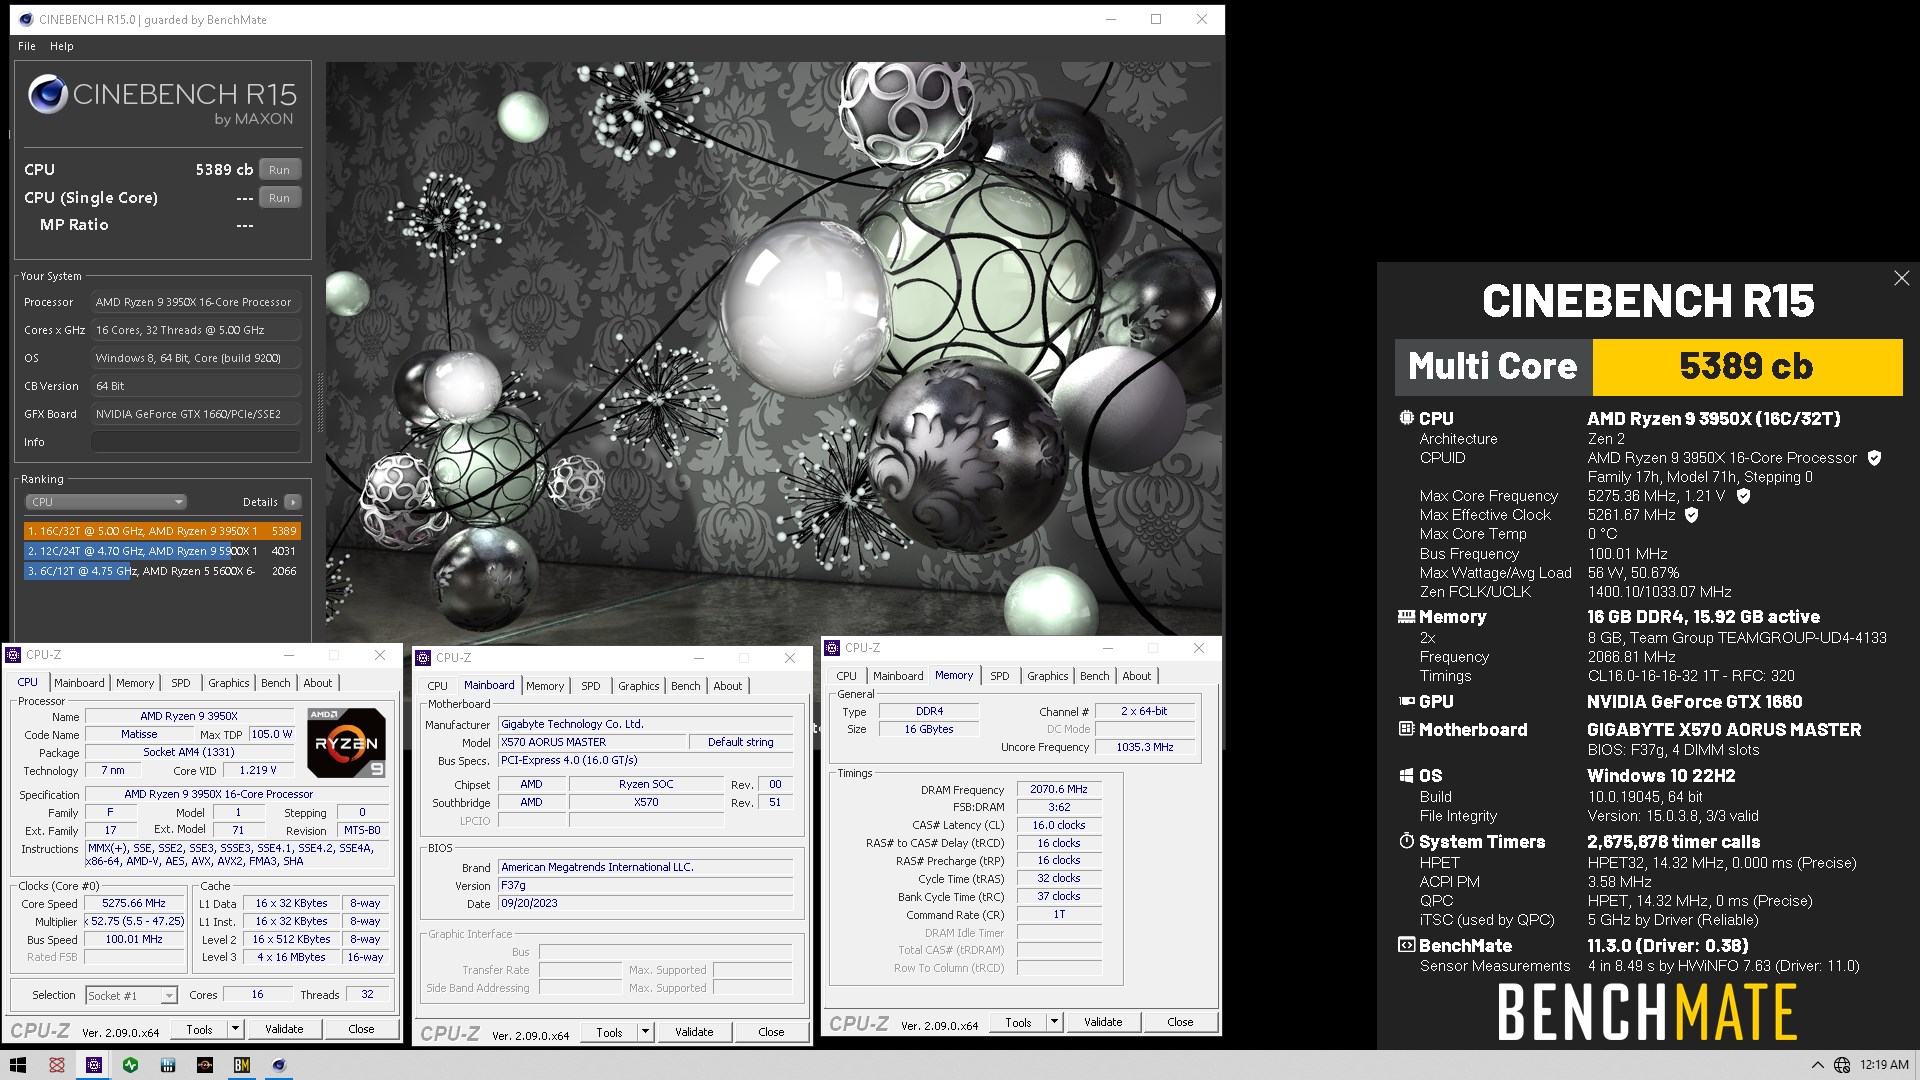The image size is (1920, 1080).
Task: Click Close button in CPU-Z Mainboard window
Action: tap(771, 1032)
